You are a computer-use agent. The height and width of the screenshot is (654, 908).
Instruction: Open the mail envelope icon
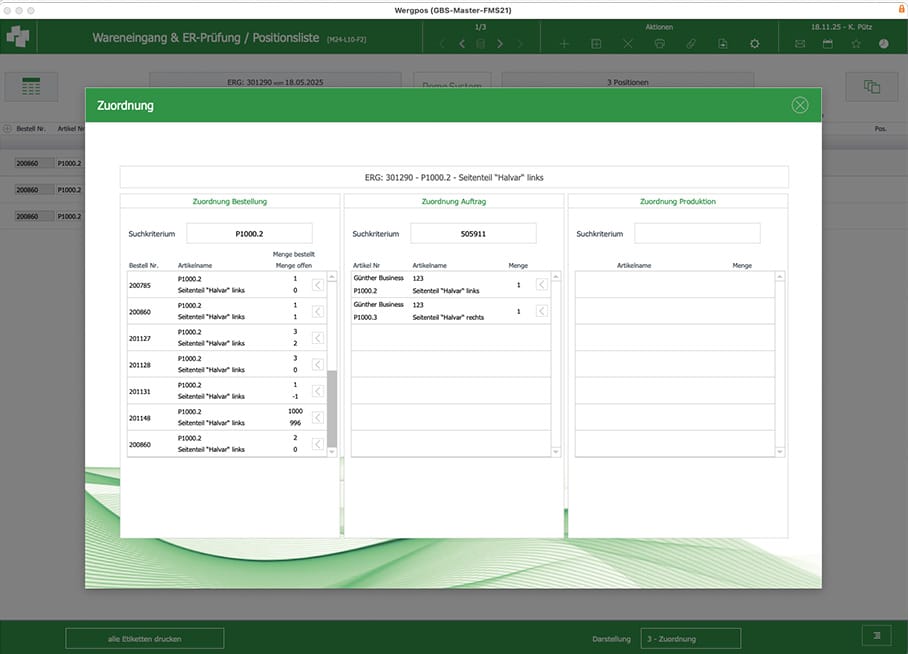point(799,44)
